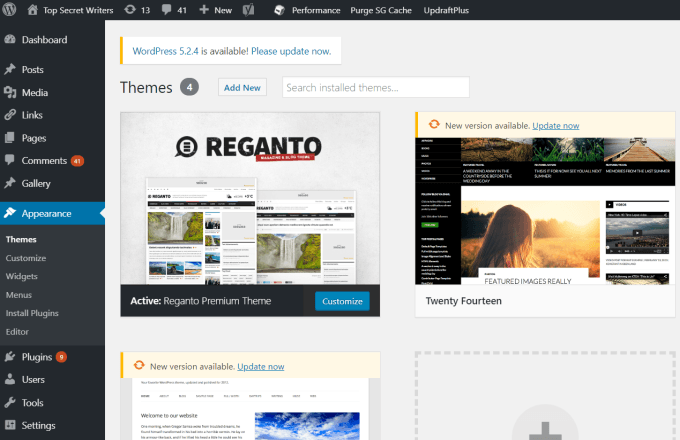Open the updates icon showing 13
This screenshot has height=440, width=680.
coord(130,10)
